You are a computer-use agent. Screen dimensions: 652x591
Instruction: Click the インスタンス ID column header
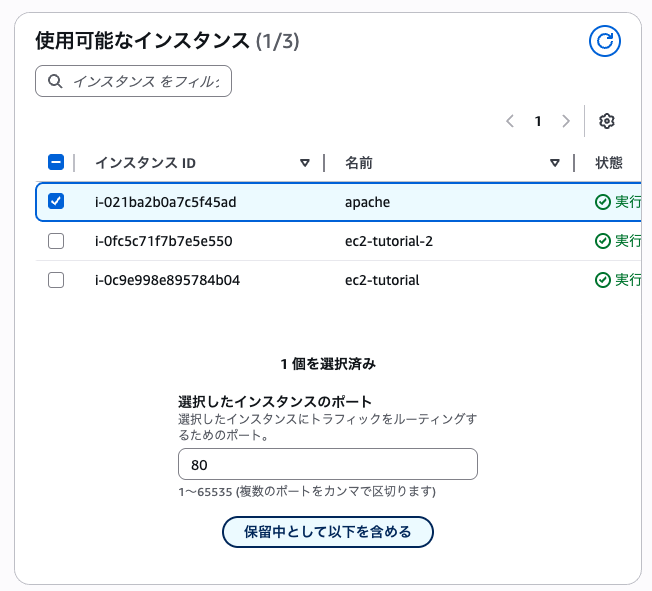click(146, 163)
